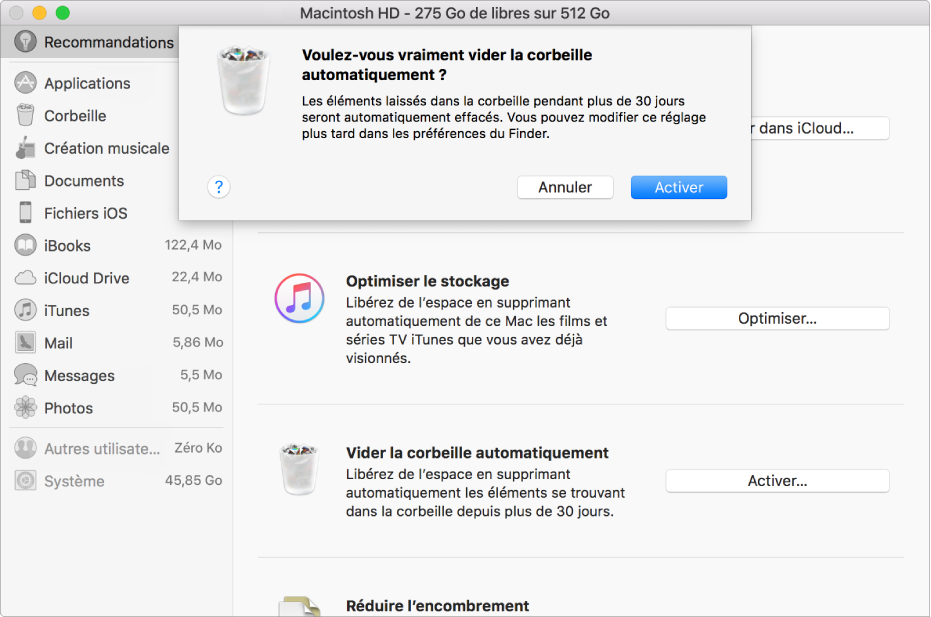This screenshot has height=617, width=931.
Task: Click the partially hidden dans iCloud... button
Action: [x=820, y=128]
